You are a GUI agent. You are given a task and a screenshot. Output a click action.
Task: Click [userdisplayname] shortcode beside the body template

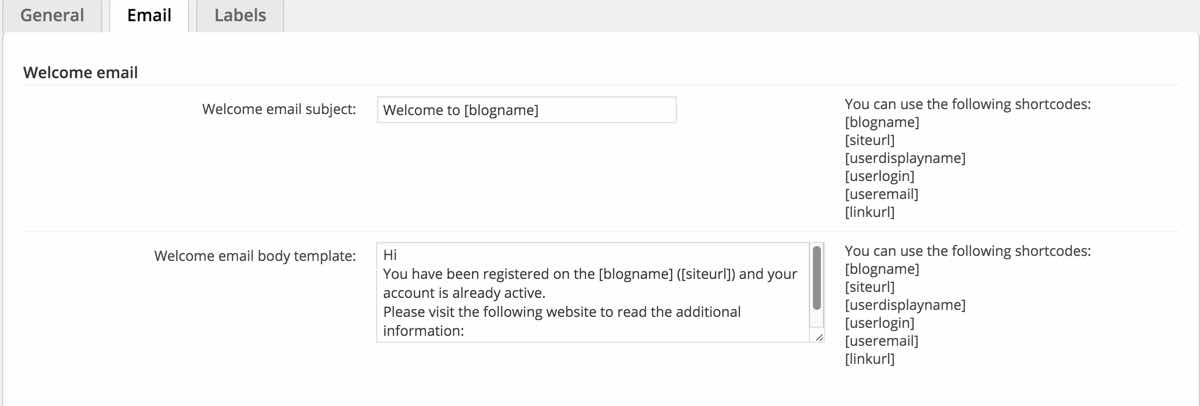coord(905,305)
